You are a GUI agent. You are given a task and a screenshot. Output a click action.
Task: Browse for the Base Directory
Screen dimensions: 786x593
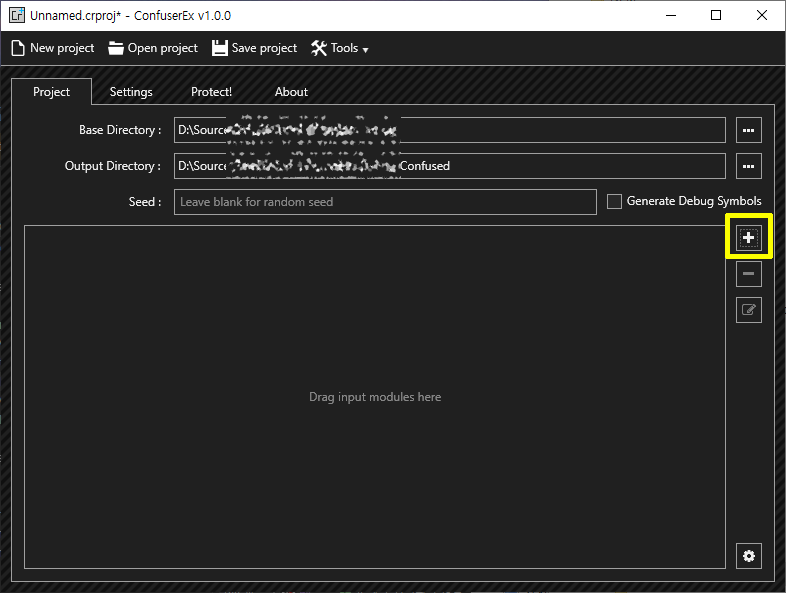click(748, 130)
